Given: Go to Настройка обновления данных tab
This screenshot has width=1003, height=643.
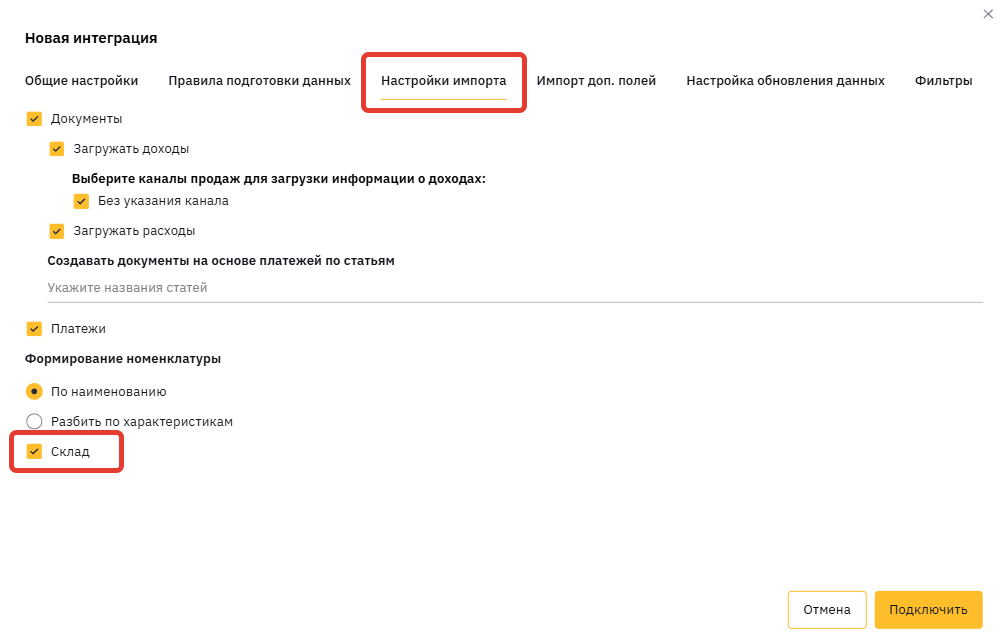Looking at the screenshot, I should (785, 81).
